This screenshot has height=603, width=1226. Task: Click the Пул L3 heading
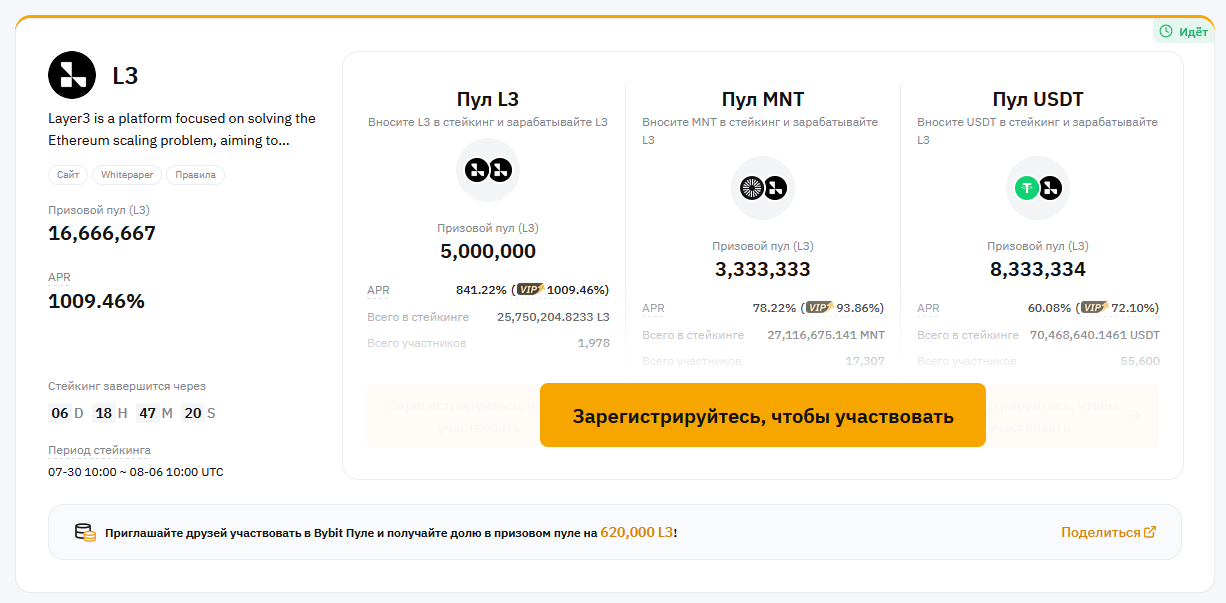488,99
